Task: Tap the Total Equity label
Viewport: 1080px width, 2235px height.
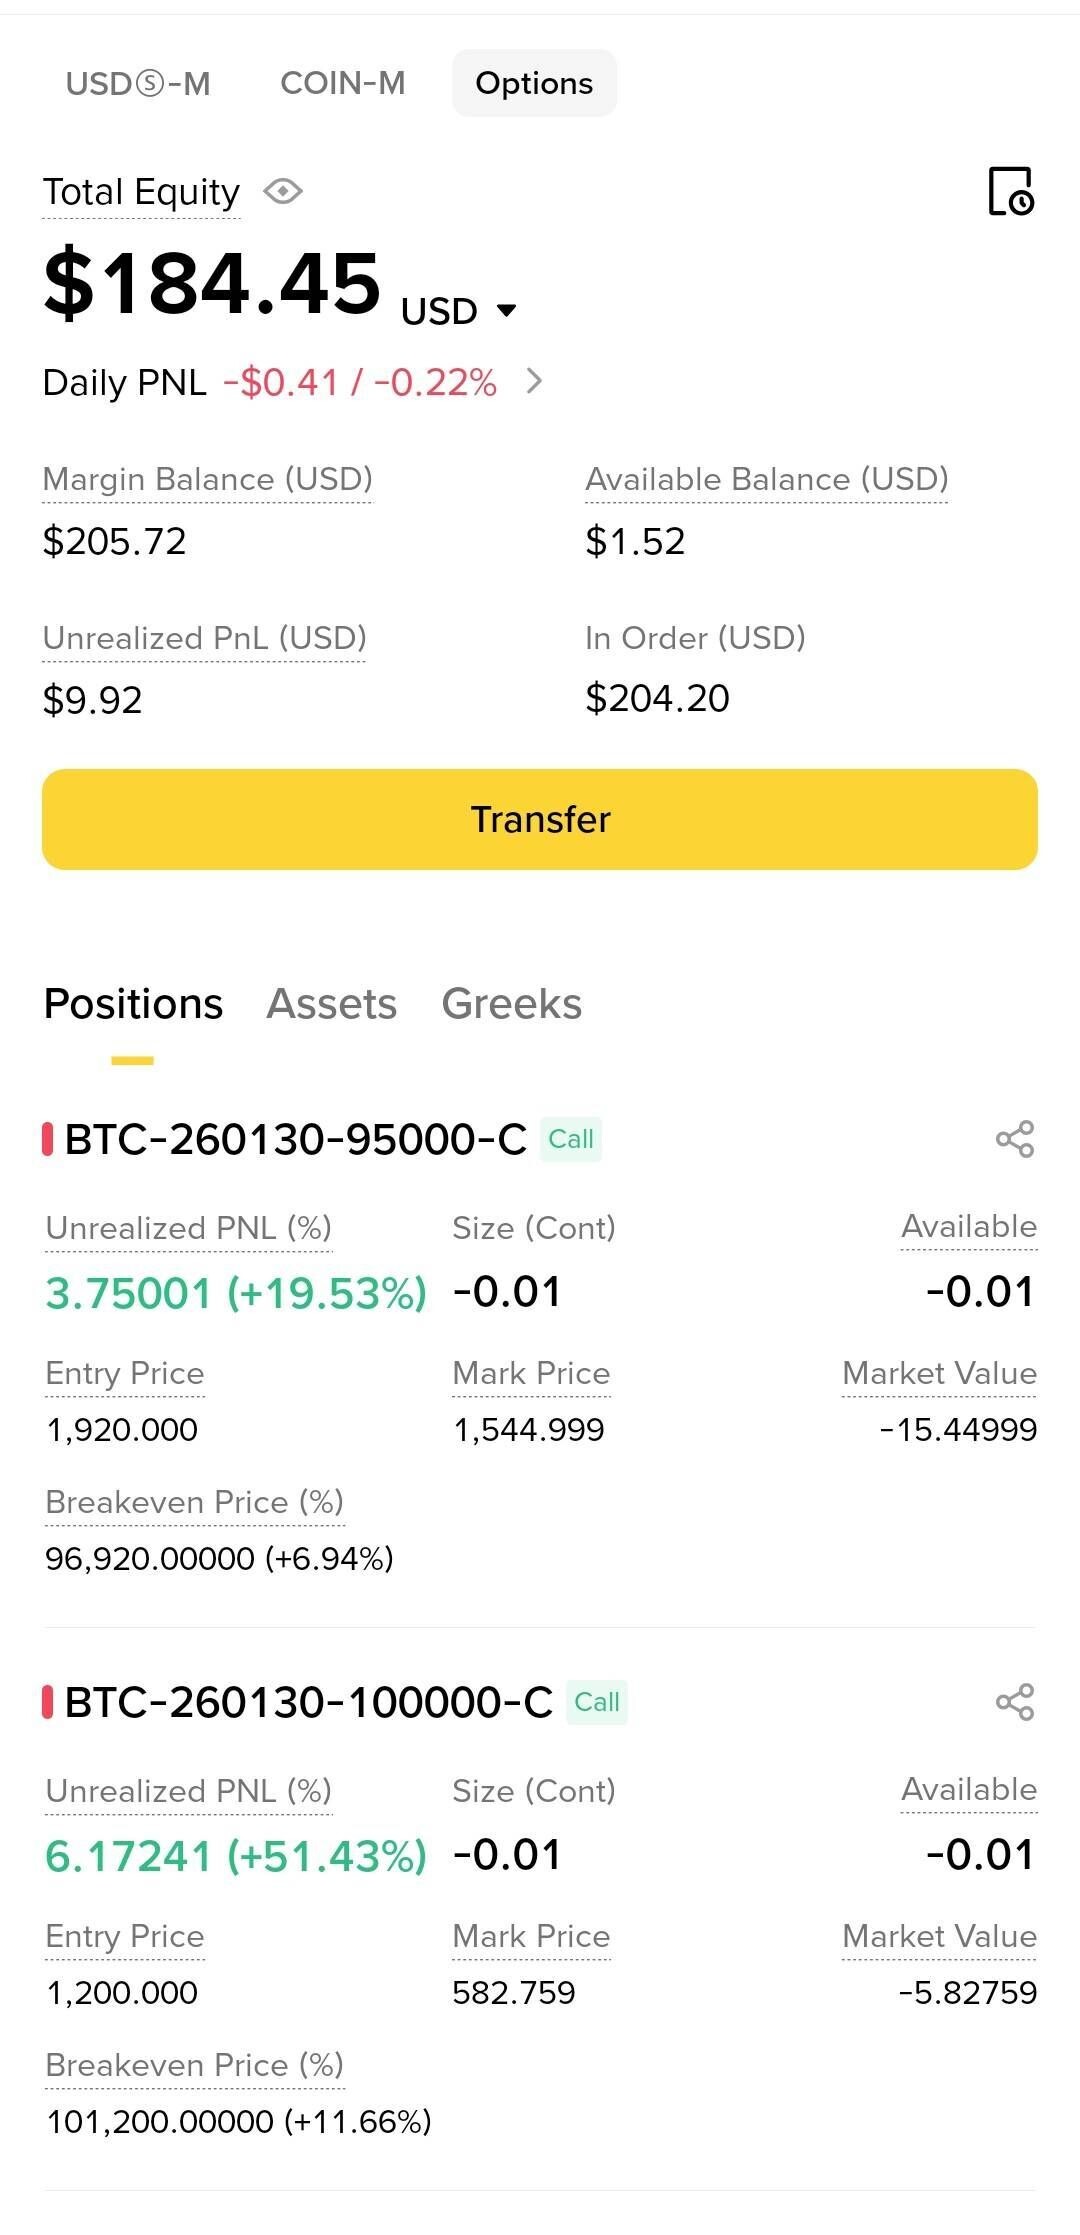Action: coord(141,192)
